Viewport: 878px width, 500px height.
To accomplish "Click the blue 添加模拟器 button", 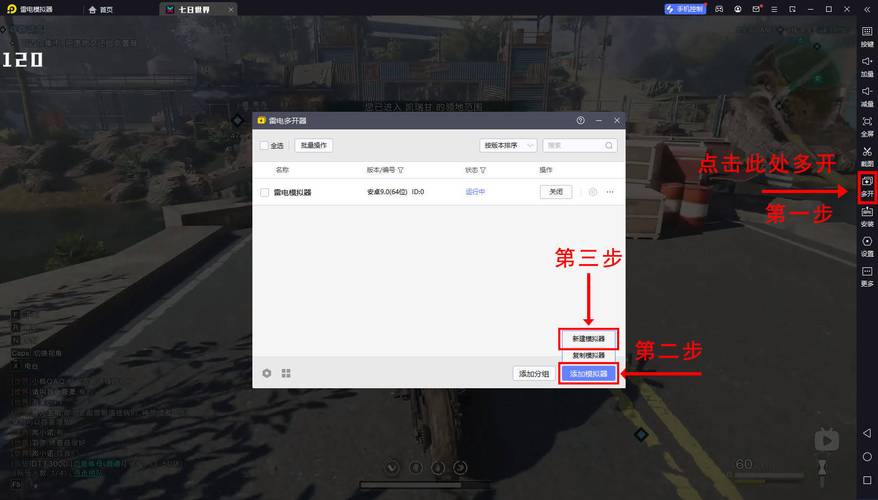I will 589,373.
